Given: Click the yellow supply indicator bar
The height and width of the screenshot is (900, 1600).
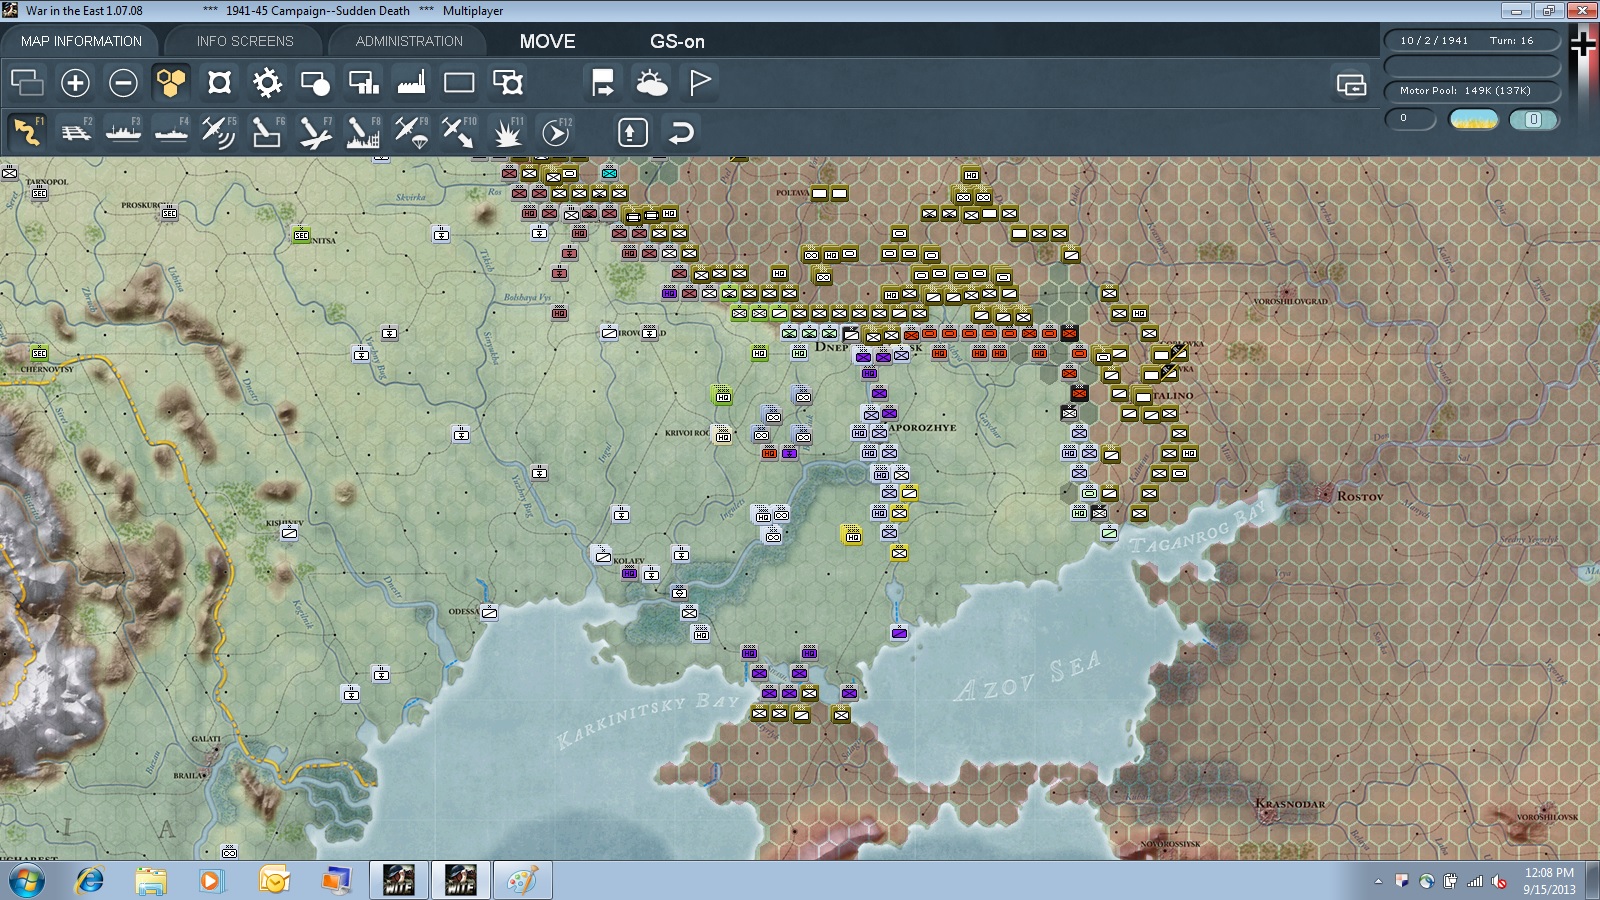Looking at the screenshot, I should point(1474,120).
